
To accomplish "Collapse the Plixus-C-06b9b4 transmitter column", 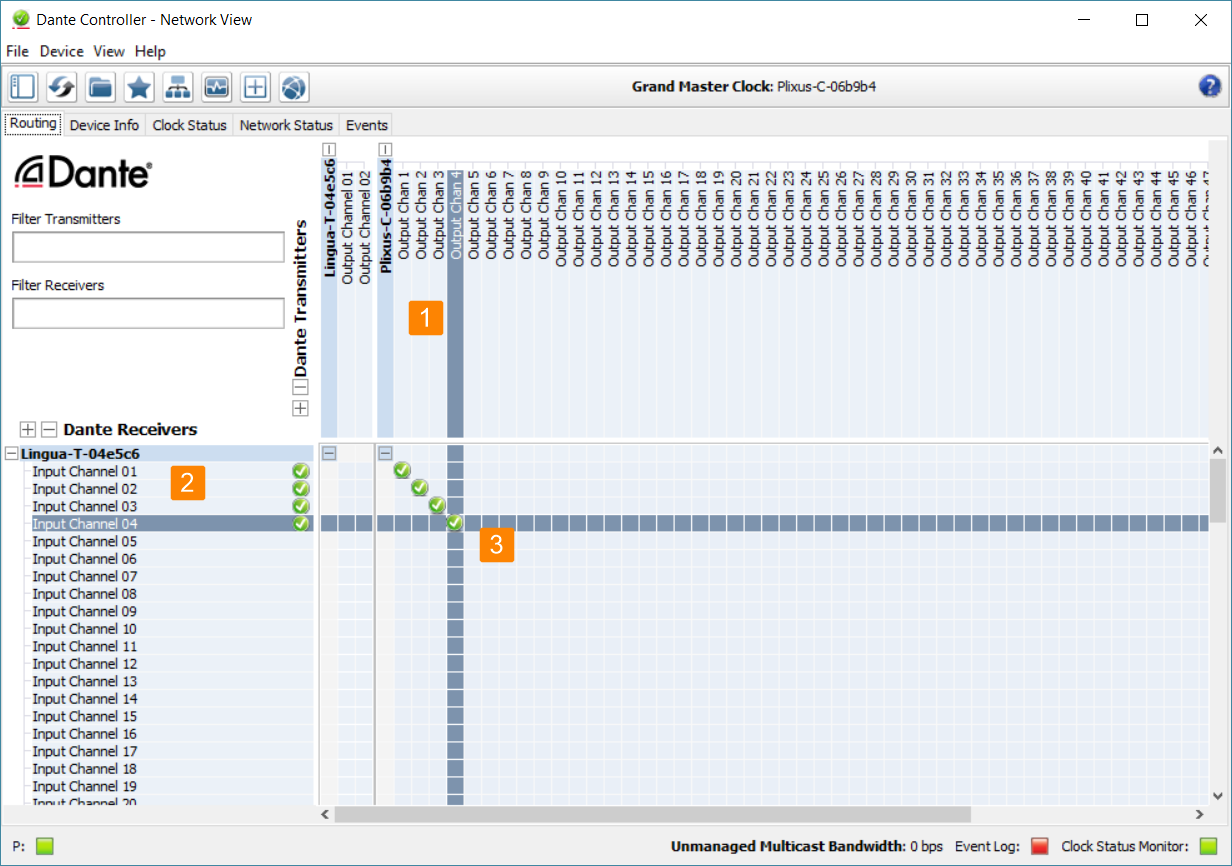I will tap(385, 149).
